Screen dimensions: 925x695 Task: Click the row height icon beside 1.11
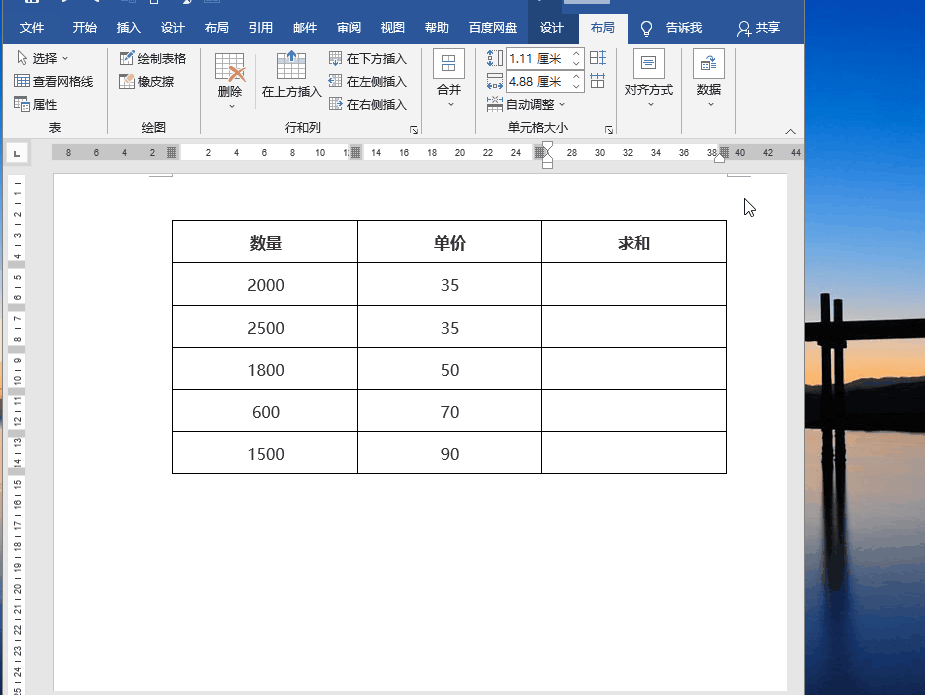coord(495,58)
